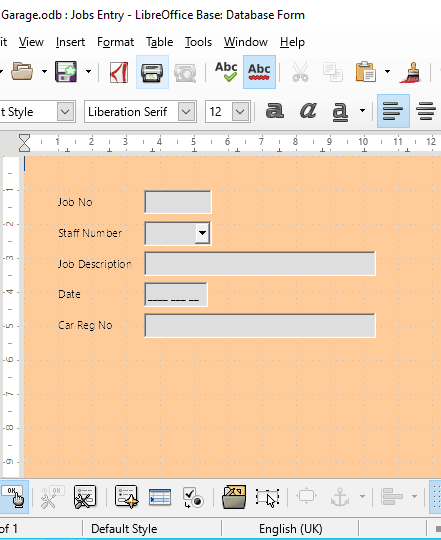Click the Copy icon
Image resolution: width=441 pixels, height=540 pixels.
[x=333, y=72]
